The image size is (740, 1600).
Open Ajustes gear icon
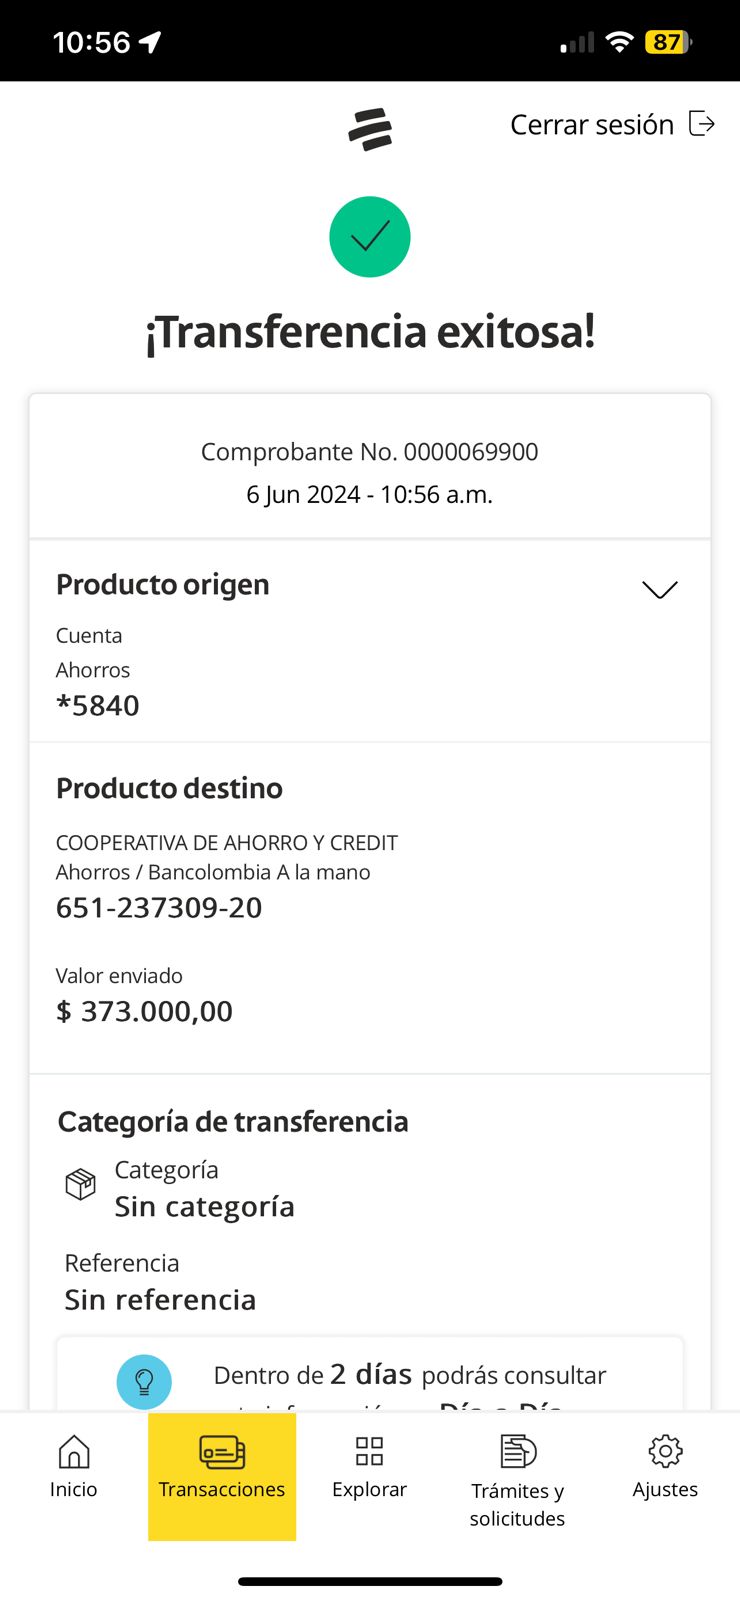click(665, 1451)
